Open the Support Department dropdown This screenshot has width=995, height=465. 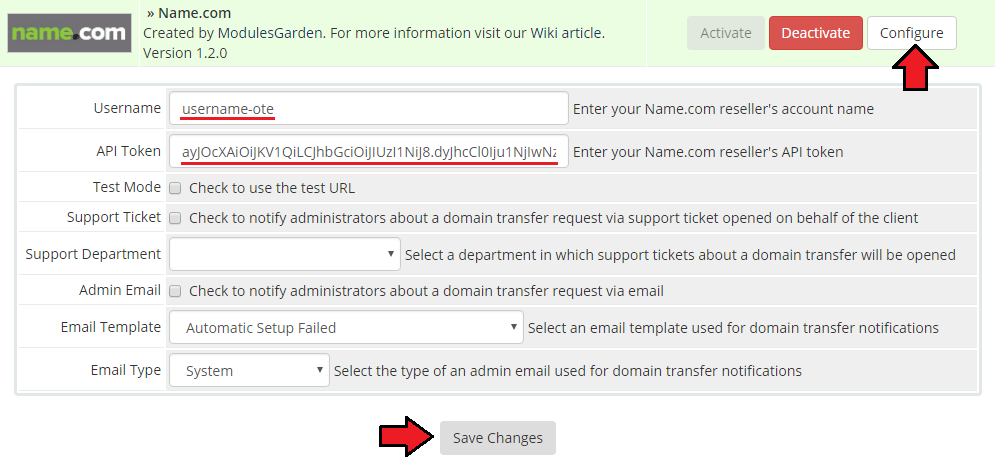[285, 254]
